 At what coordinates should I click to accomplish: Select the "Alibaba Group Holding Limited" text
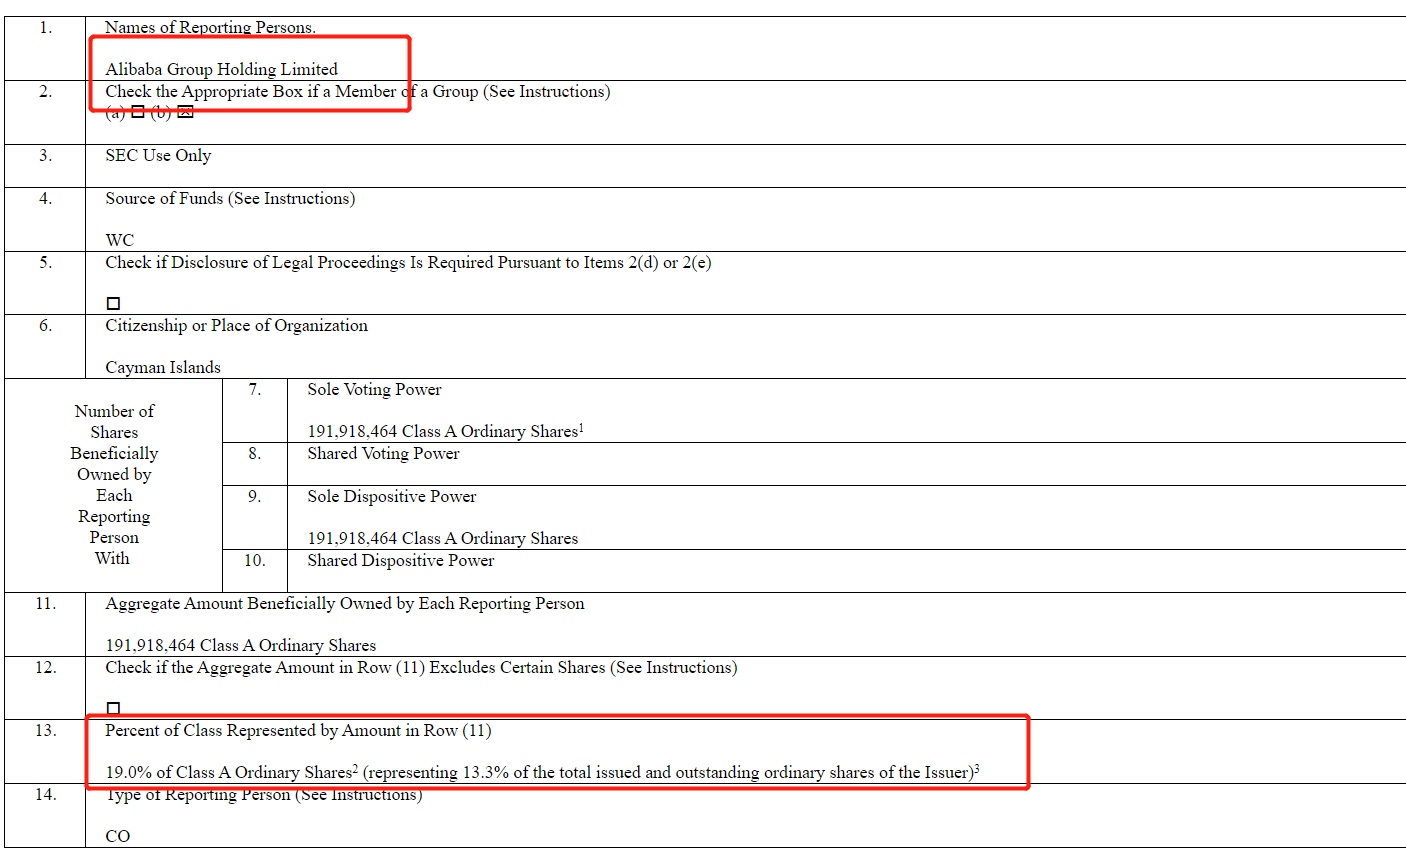point(222,69)
